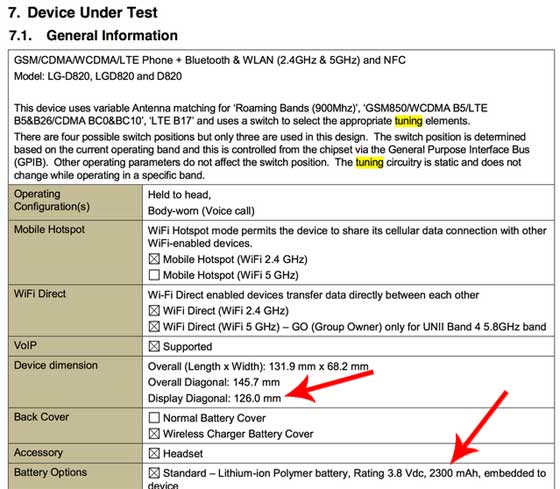Viewport: 560px width, 489px height.
Task: Check the Mobile Hotspot (WiFi 2.4 GHz) checkbox
Action: click(154, 259)
